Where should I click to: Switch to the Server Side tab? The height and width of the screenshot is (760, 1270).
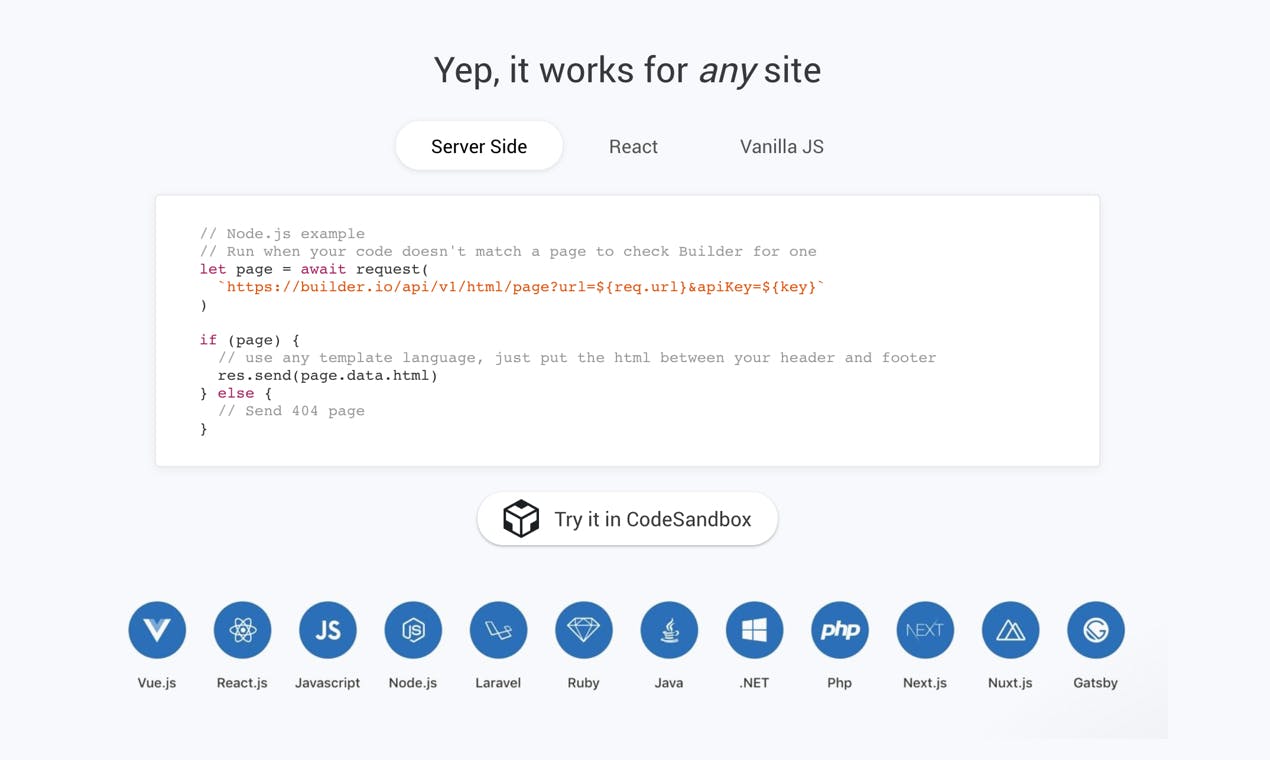coord(479,146)
